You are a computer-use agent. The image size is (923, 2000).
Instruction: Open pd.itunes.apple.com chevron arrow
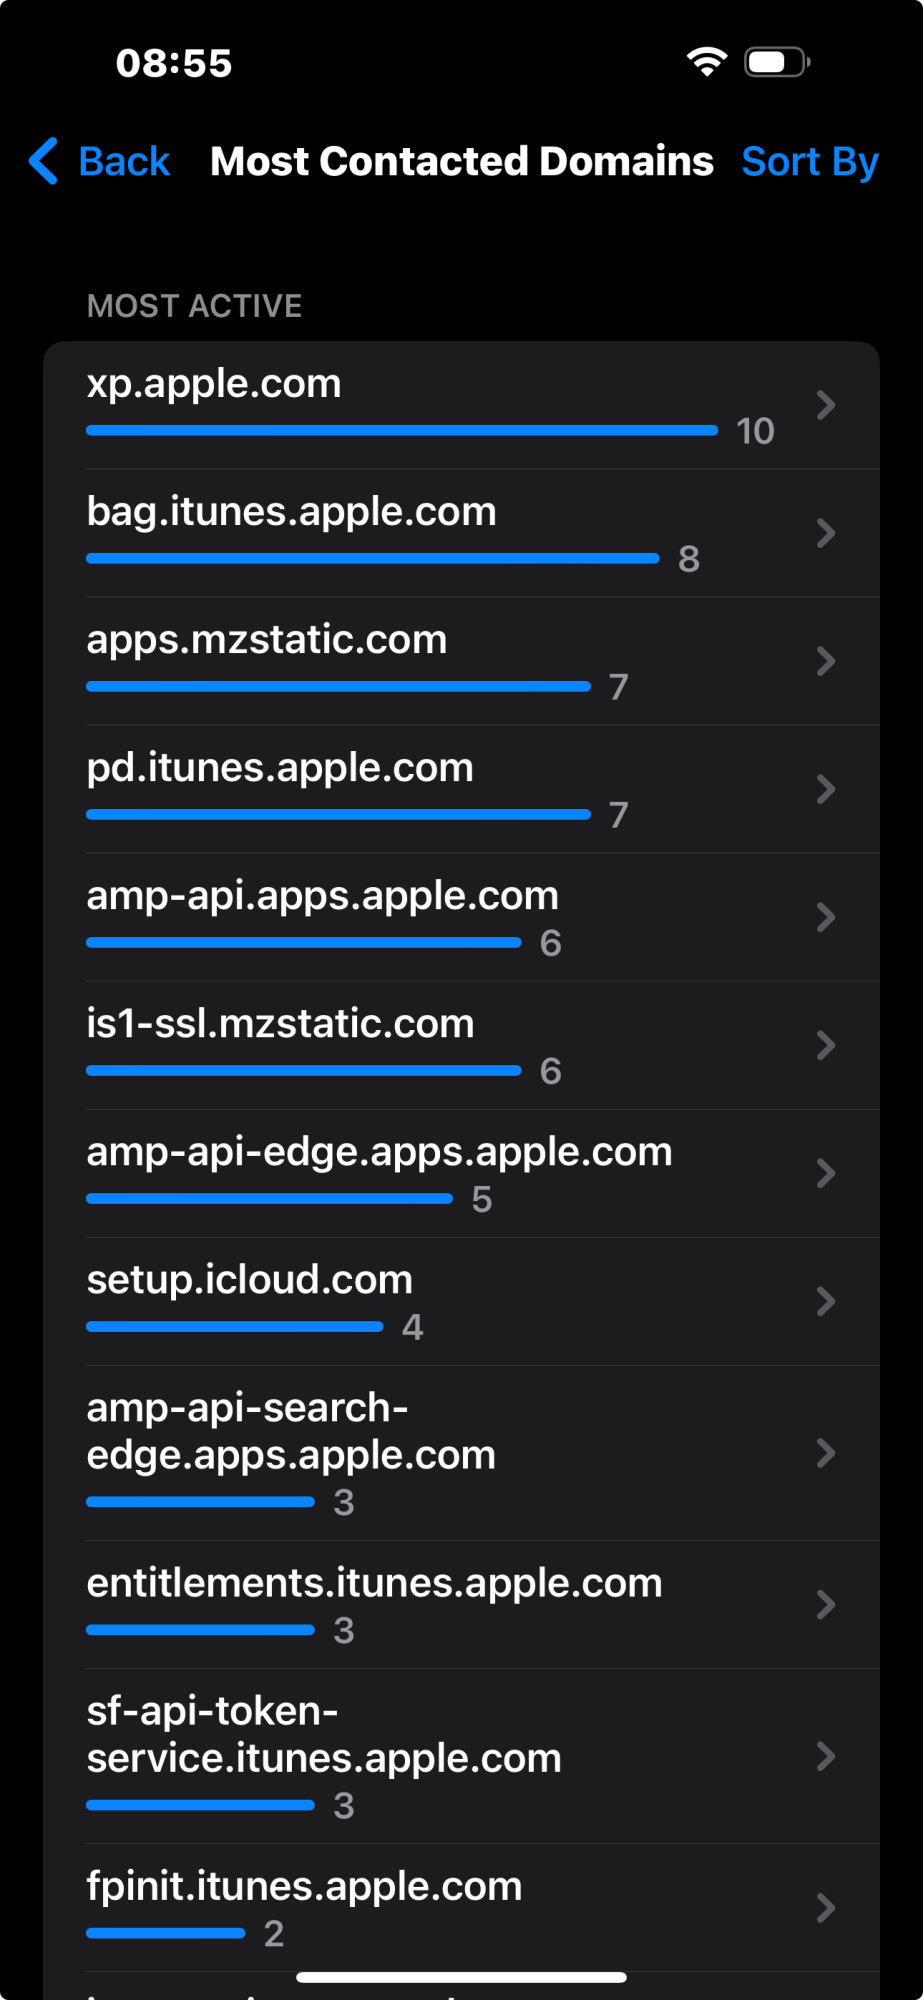(x=826, y=789)
